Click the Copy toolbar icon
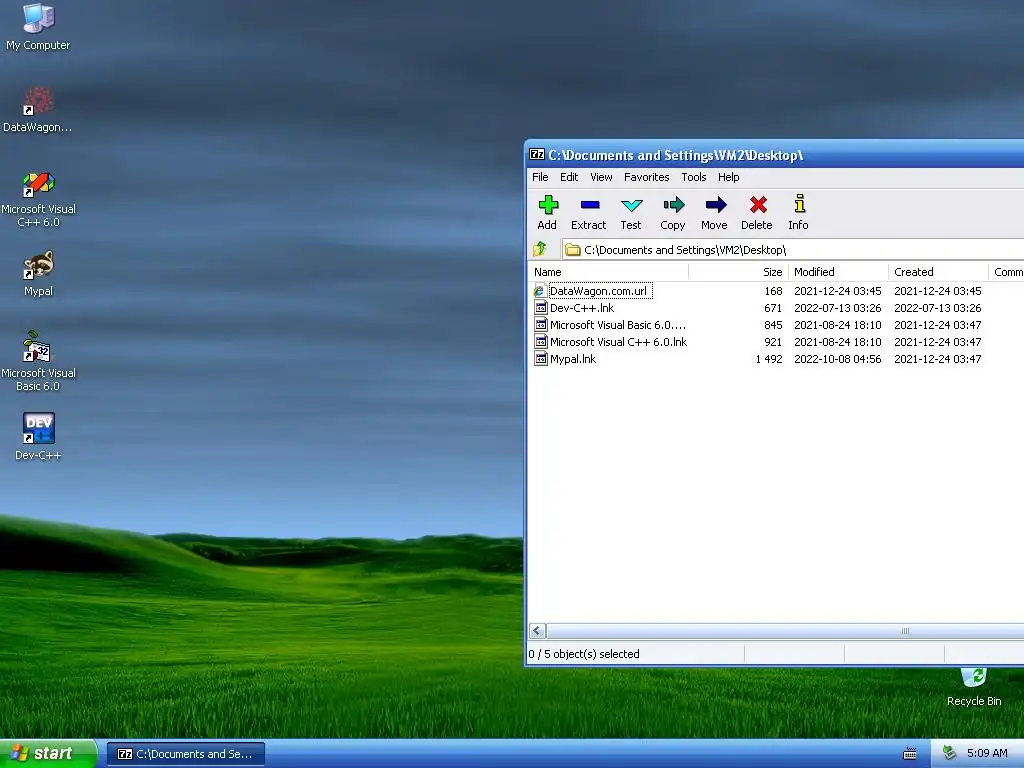1024x768 pixels. [673, 212]
